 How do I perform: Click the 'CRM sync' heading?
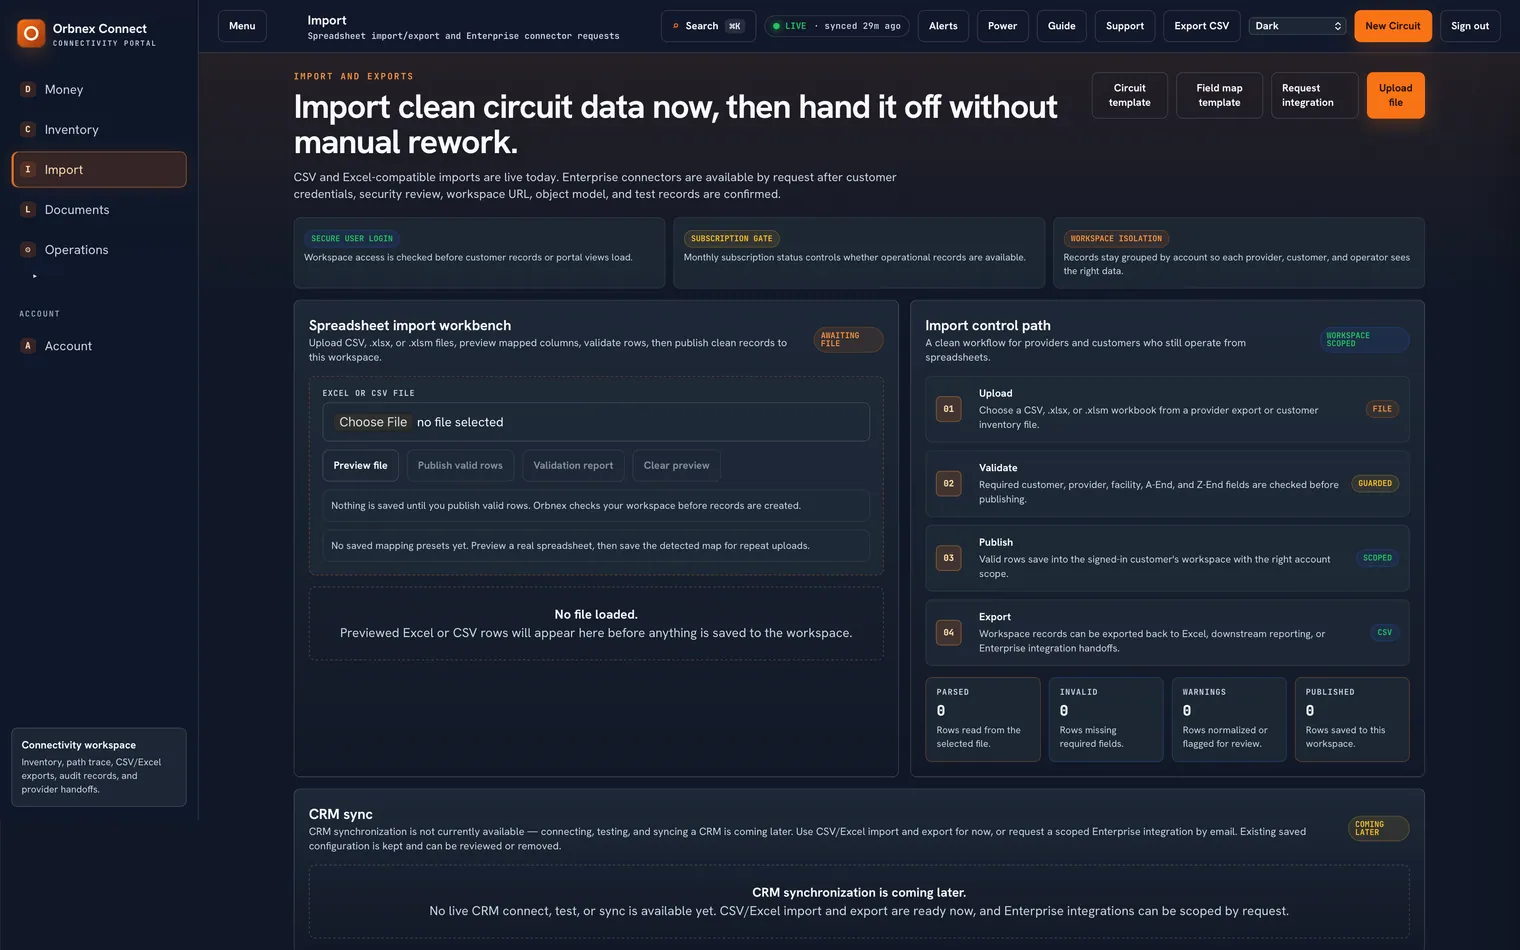[x=341, y=814]
